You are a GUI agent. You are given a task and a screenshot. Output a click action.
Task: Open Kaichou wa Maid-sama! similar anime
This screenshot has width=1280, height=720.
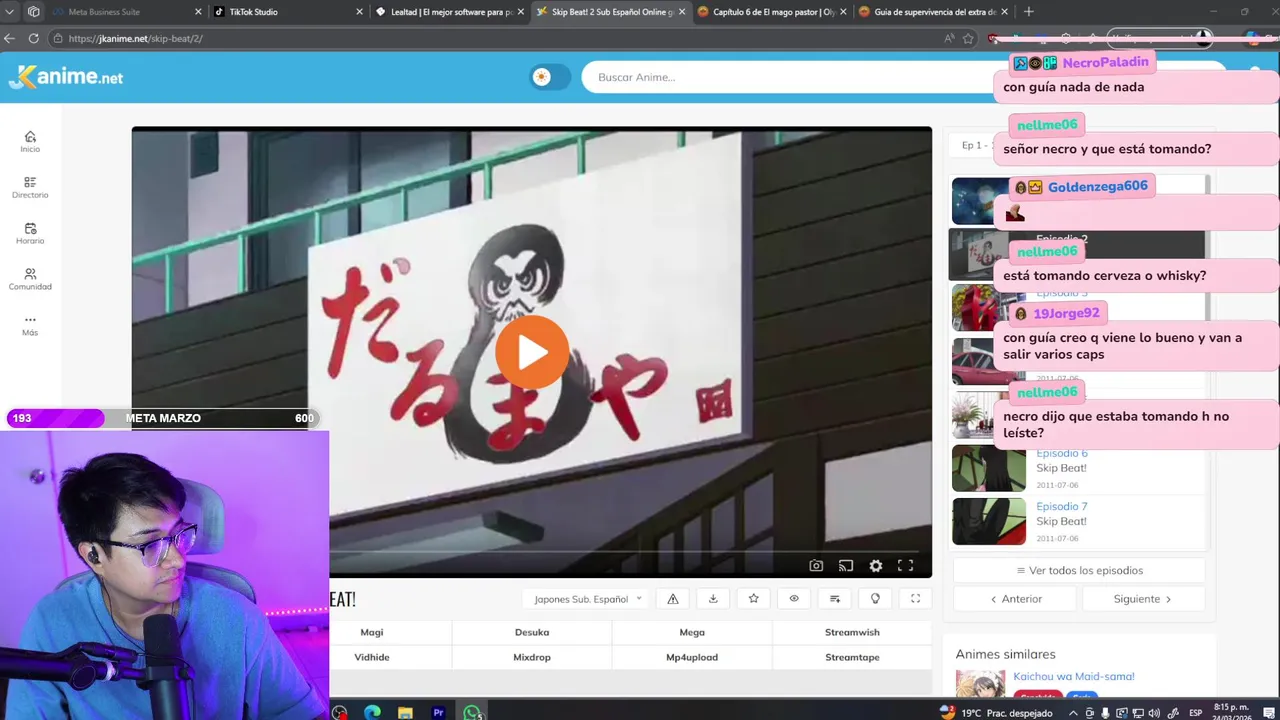(x=1074, y=676)
